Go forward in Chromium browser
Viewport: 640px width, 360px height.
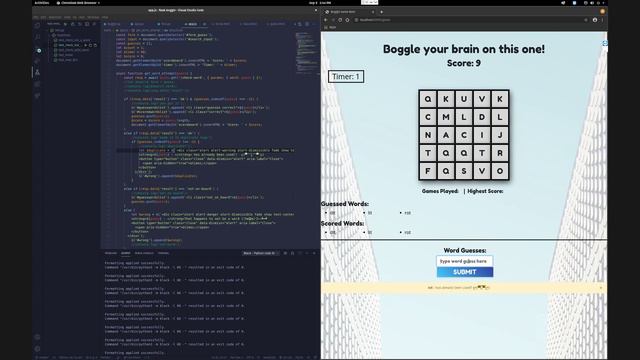click(x=333, y=20)
